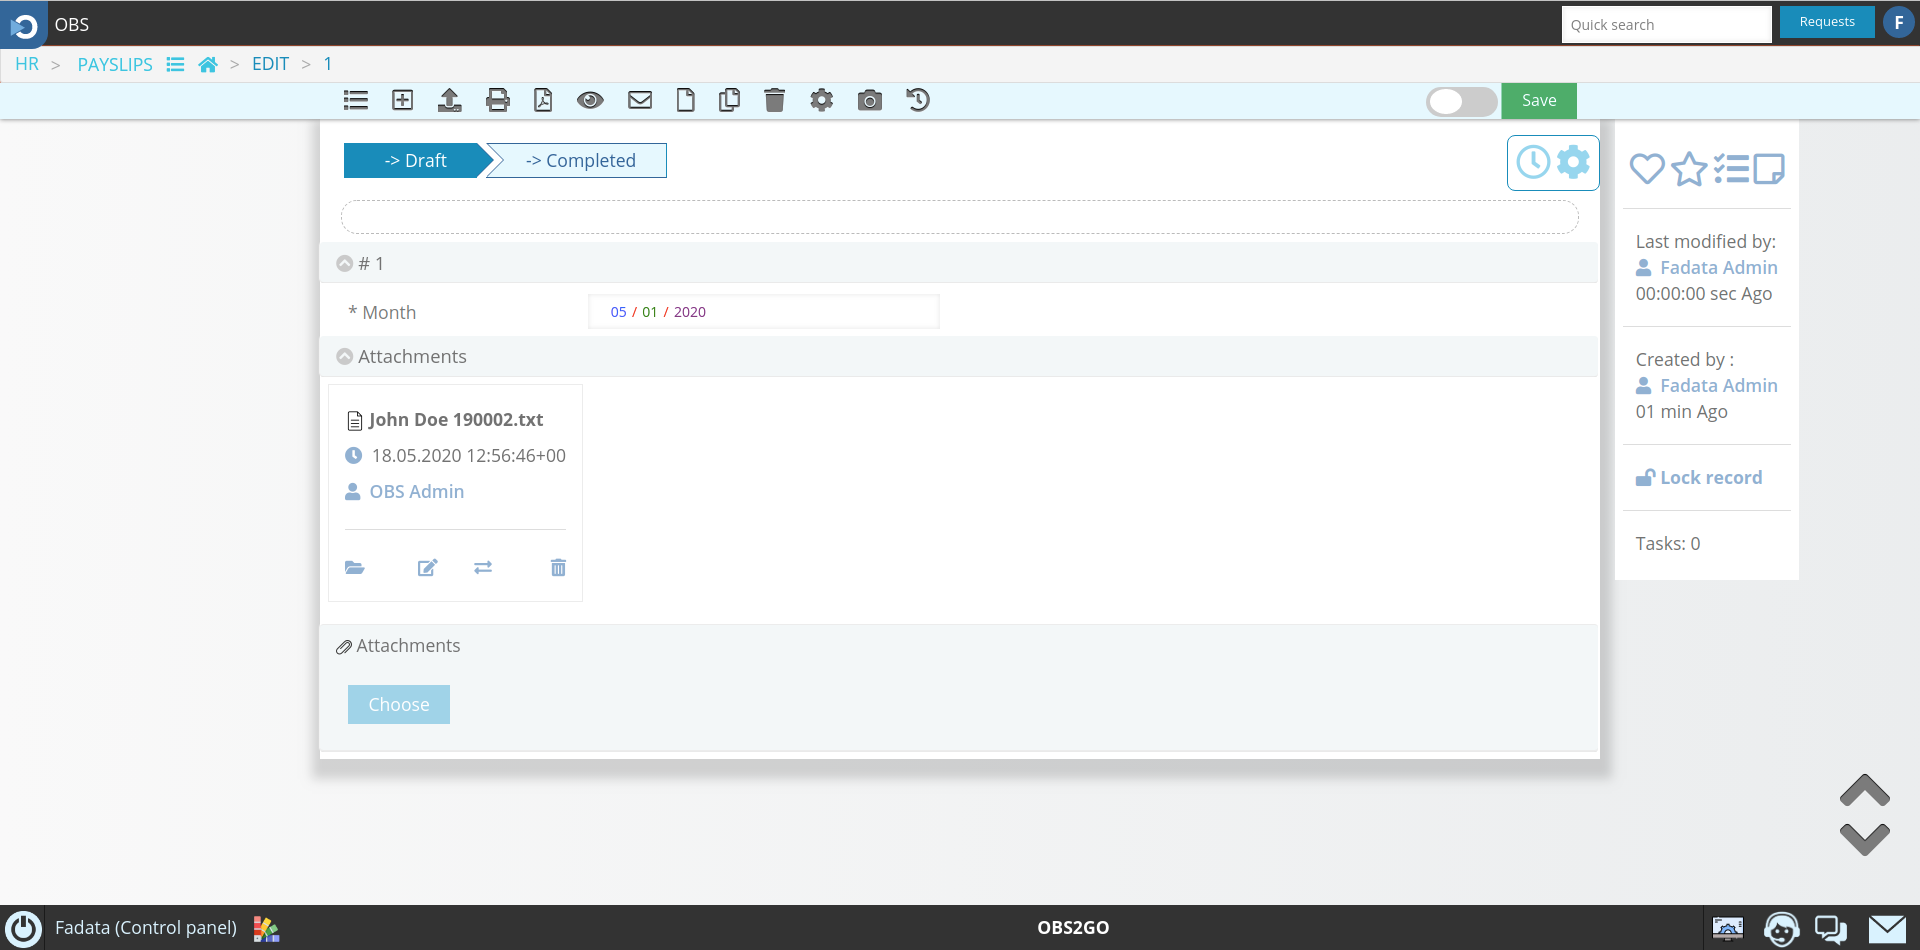Image resolution: width=1920 pixels, height=950 pixels.
Task: Click the upload icon in toolbar
Action: (450, 100)
